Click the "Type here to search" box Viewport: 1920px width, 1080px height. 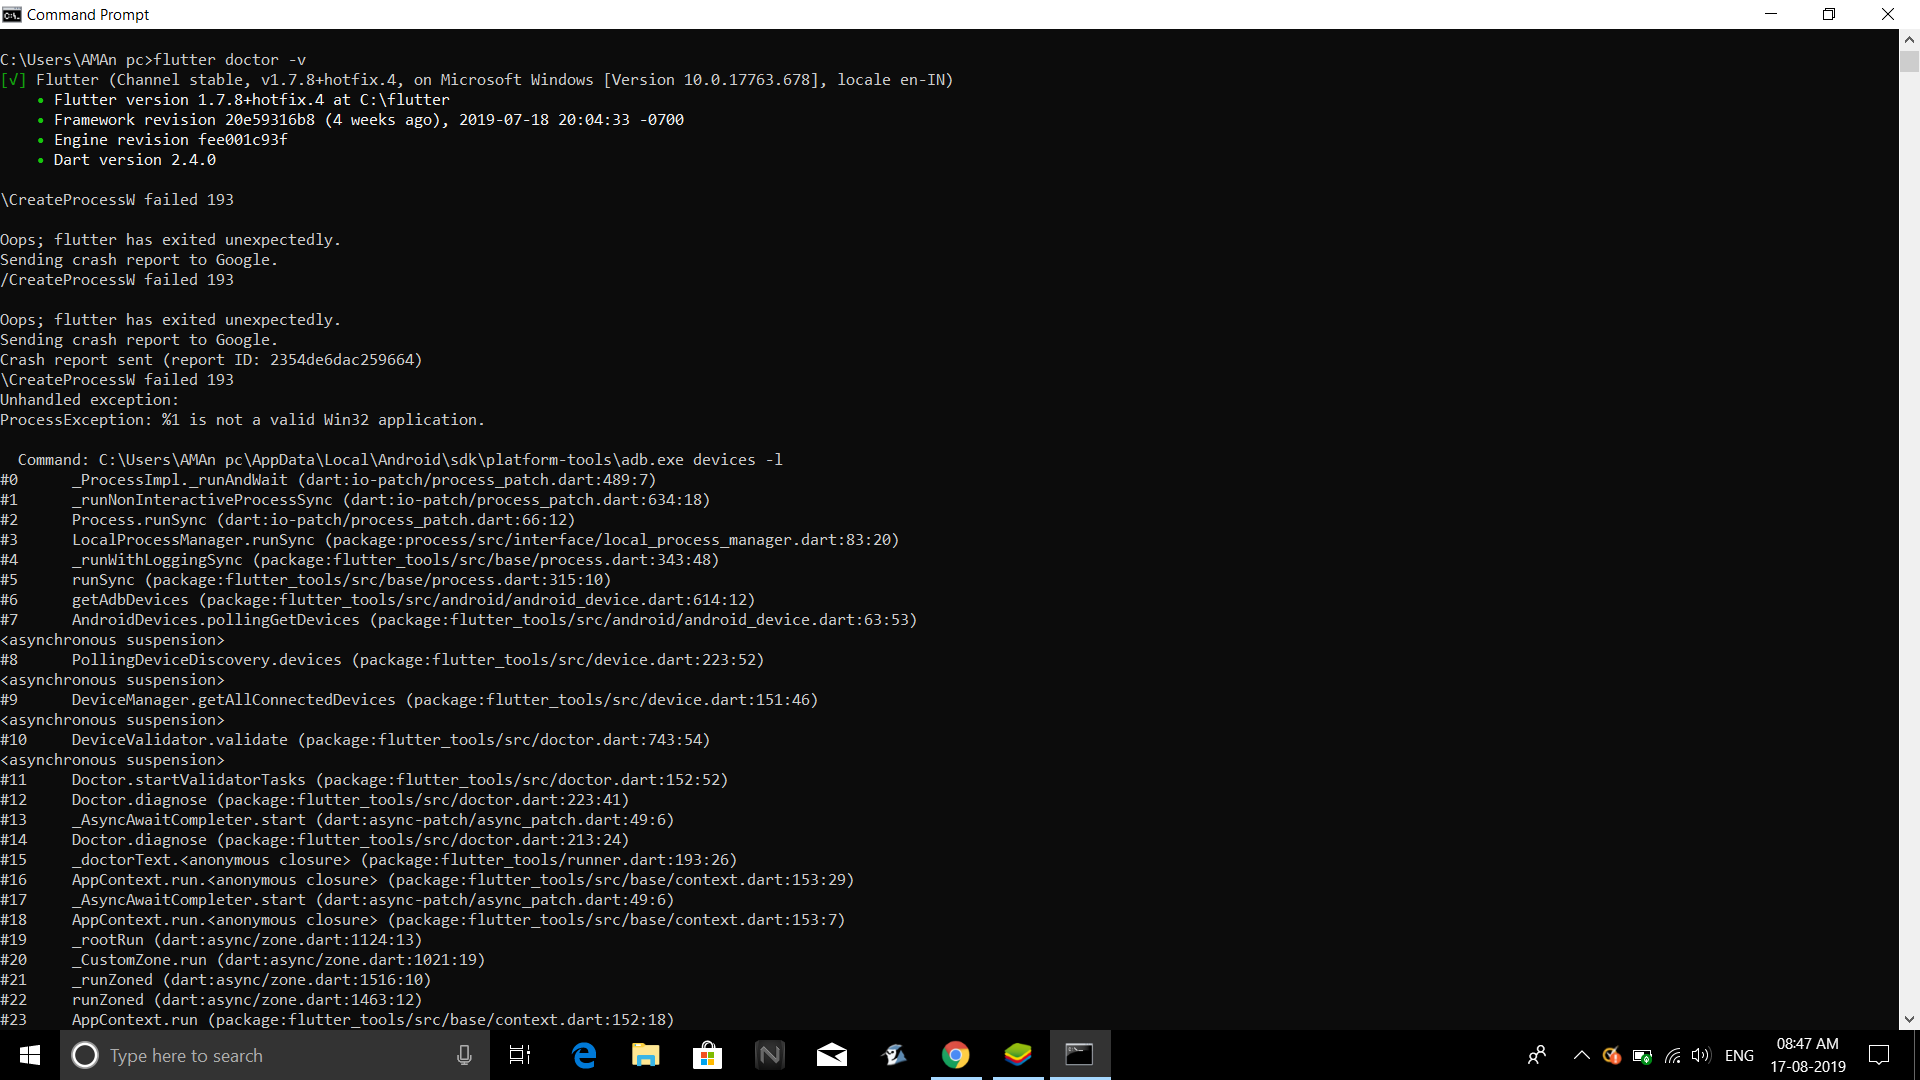click(x=250, y=1055)
